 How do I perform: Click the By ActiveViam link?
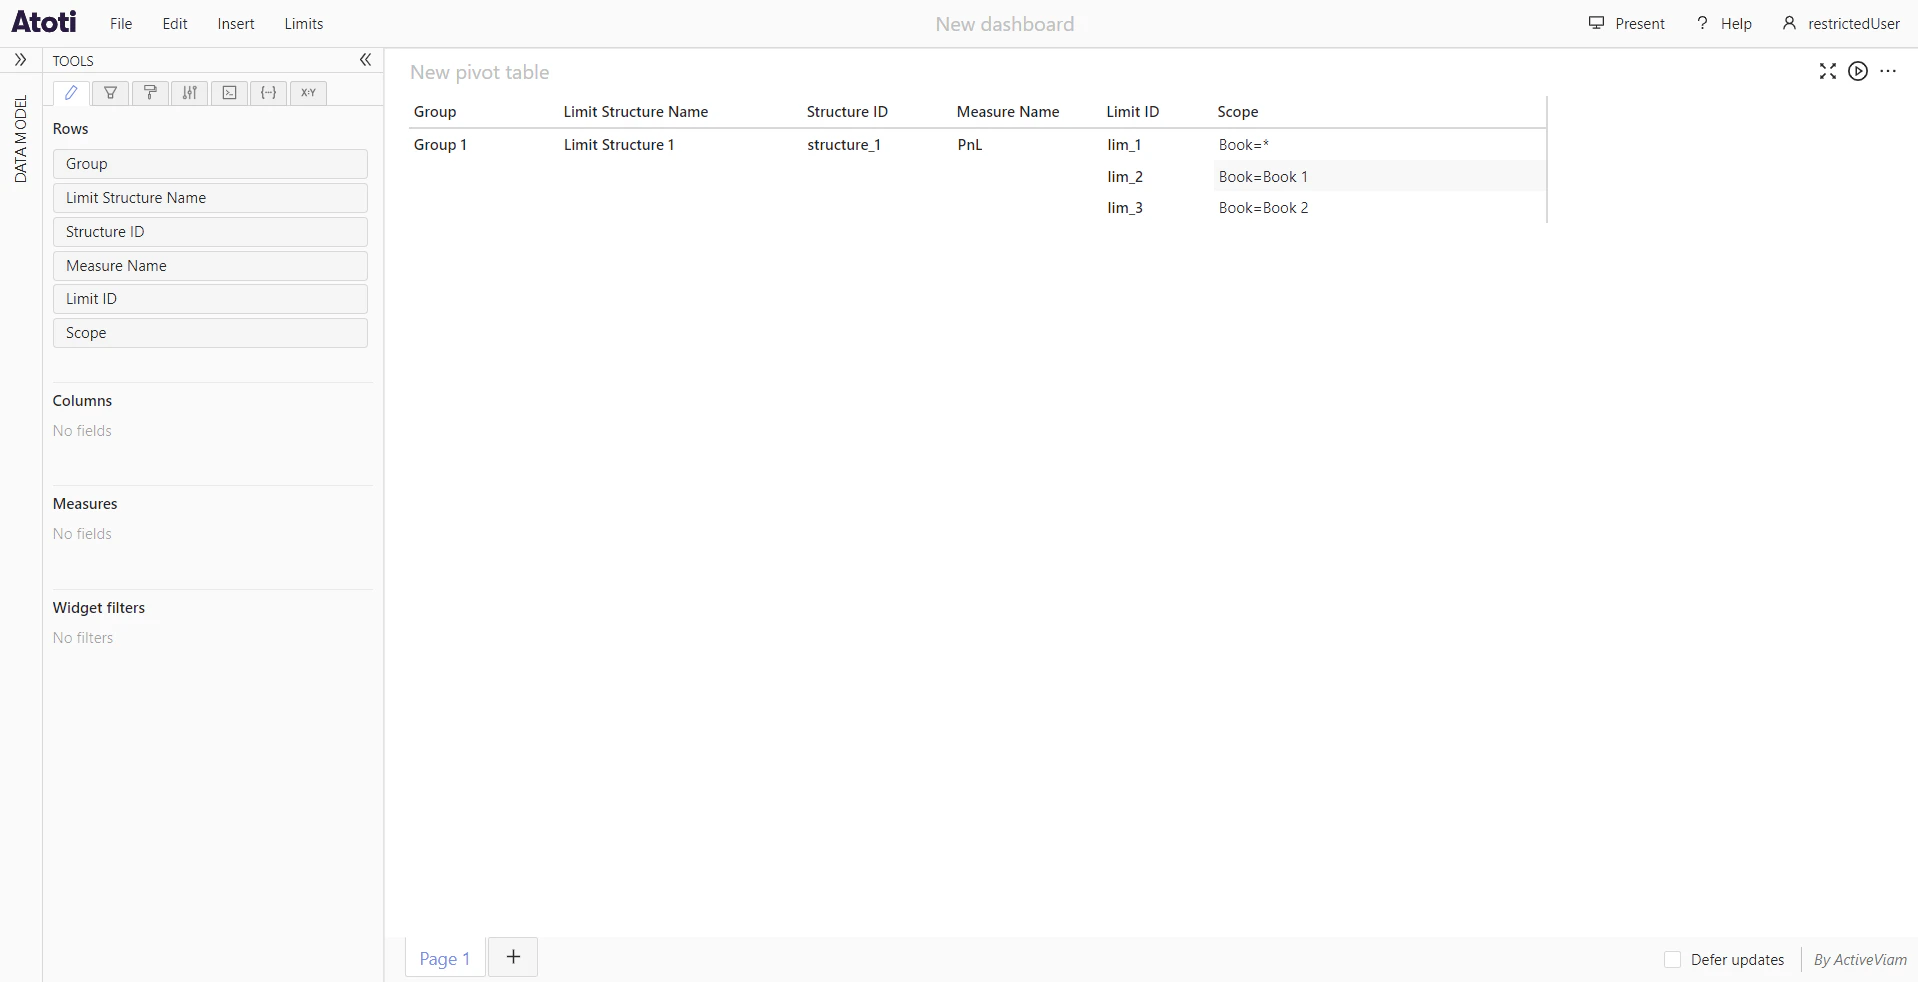[x=1860, y=960]
